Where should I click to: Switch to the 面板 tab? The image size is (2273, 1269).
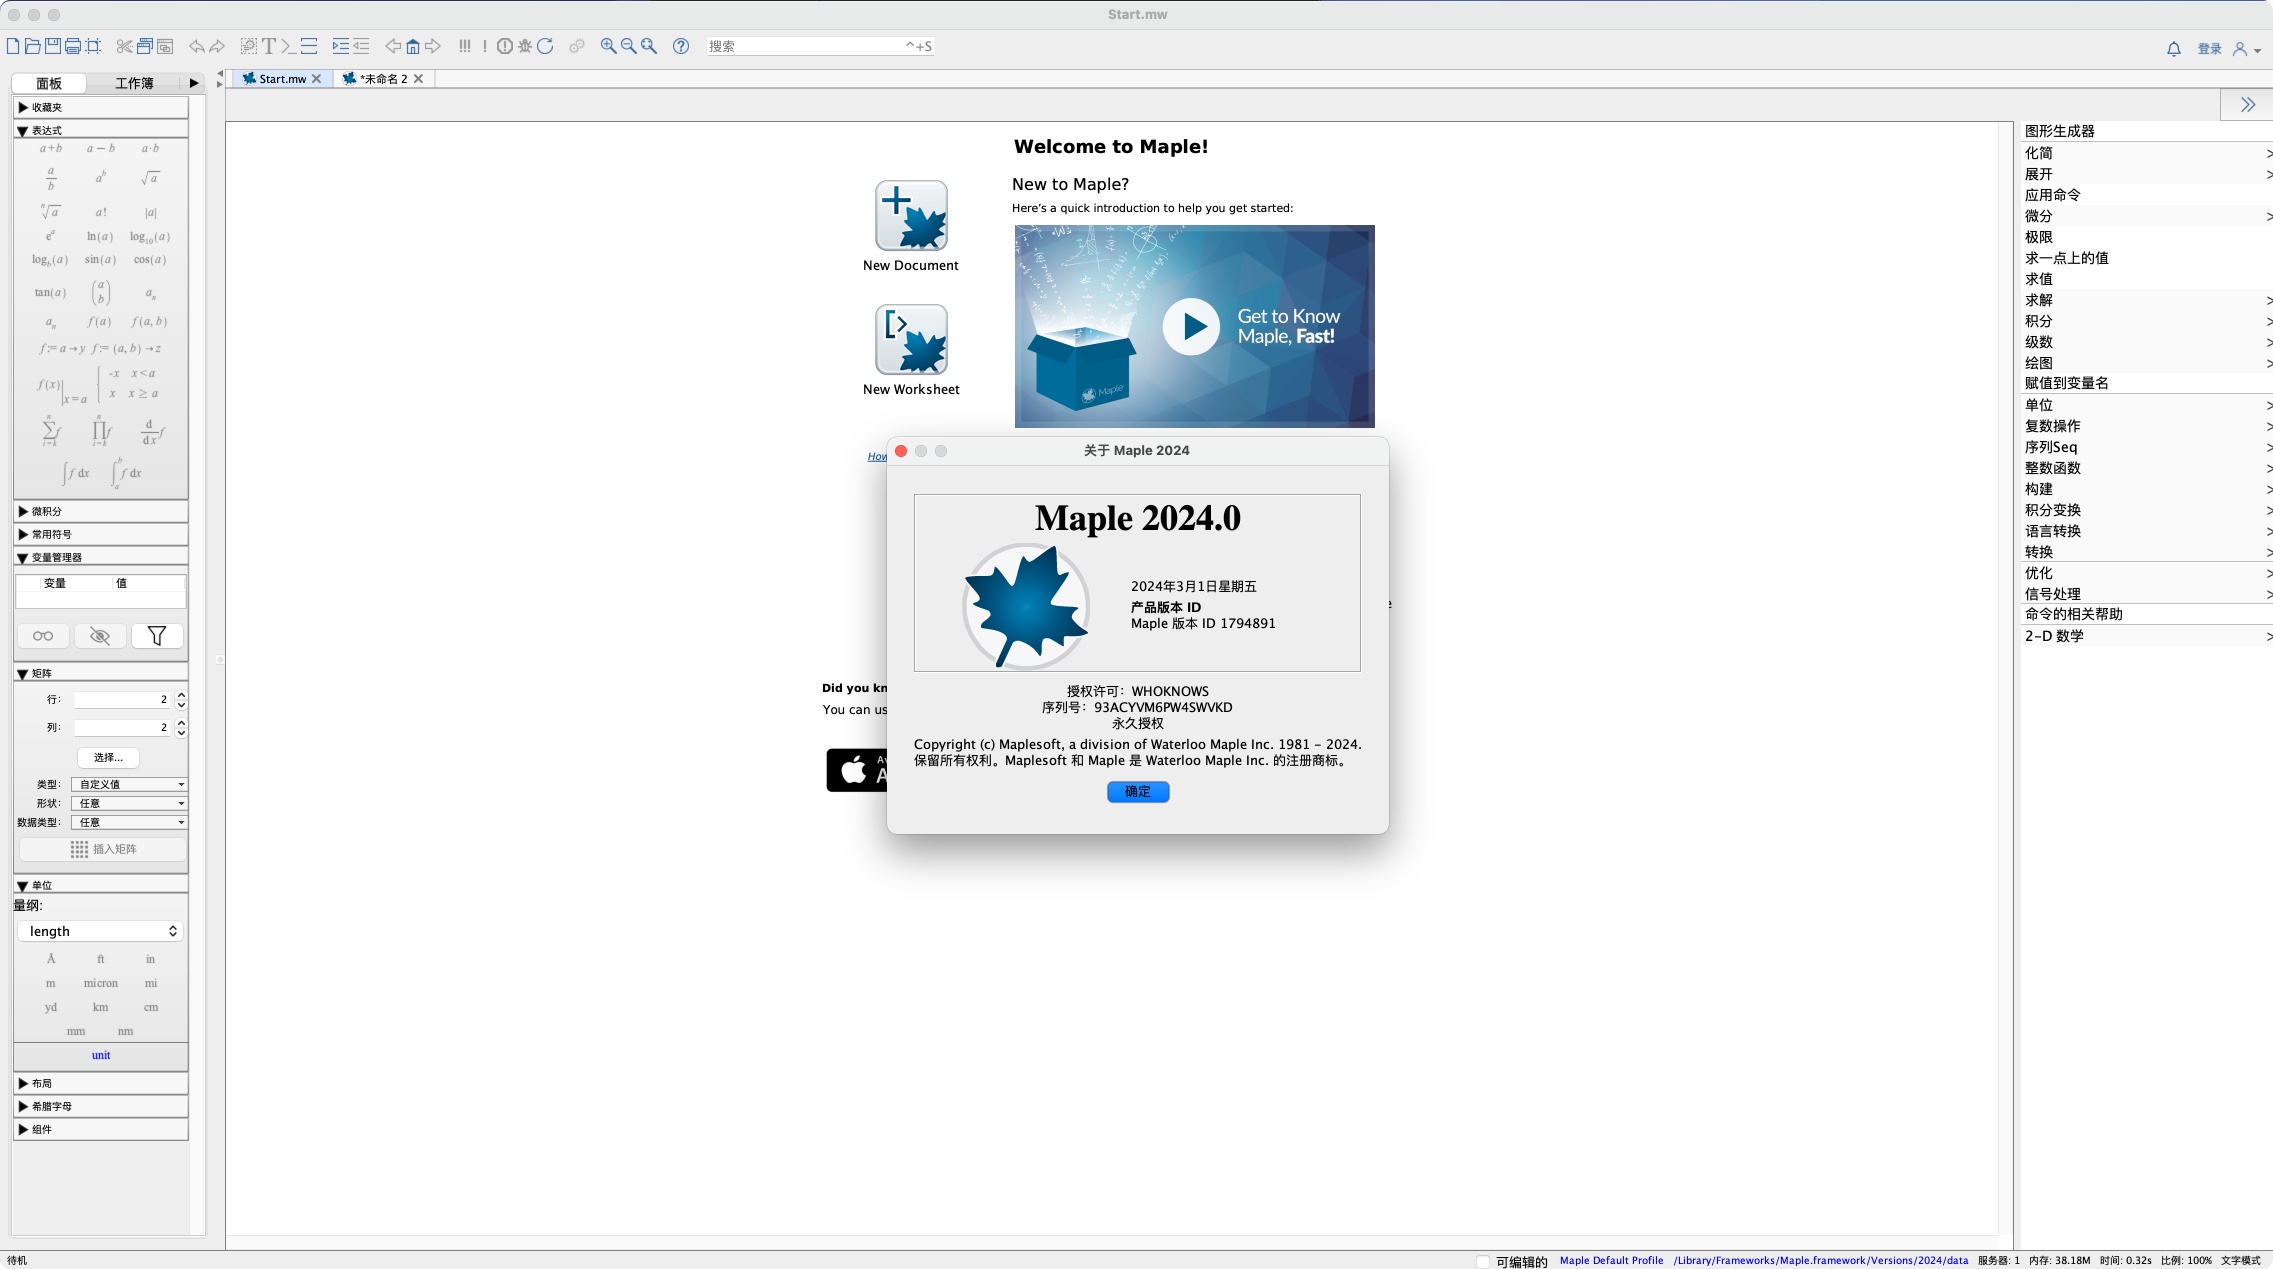click(49, 83)
